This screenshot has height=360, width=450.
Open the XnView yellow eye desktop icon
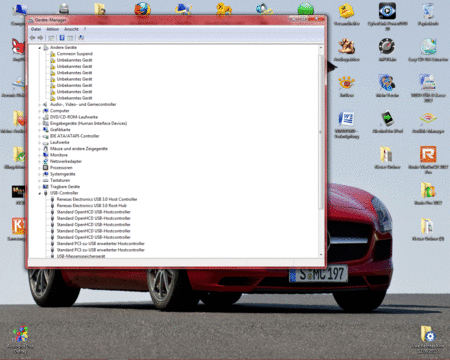coord(346,82)
